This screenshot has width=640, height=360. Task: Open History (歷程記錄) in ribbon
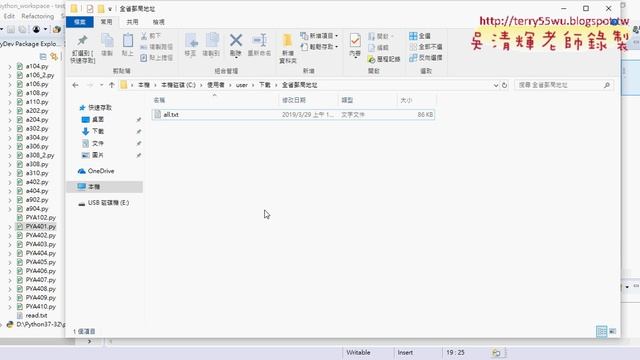pos(384,59)
